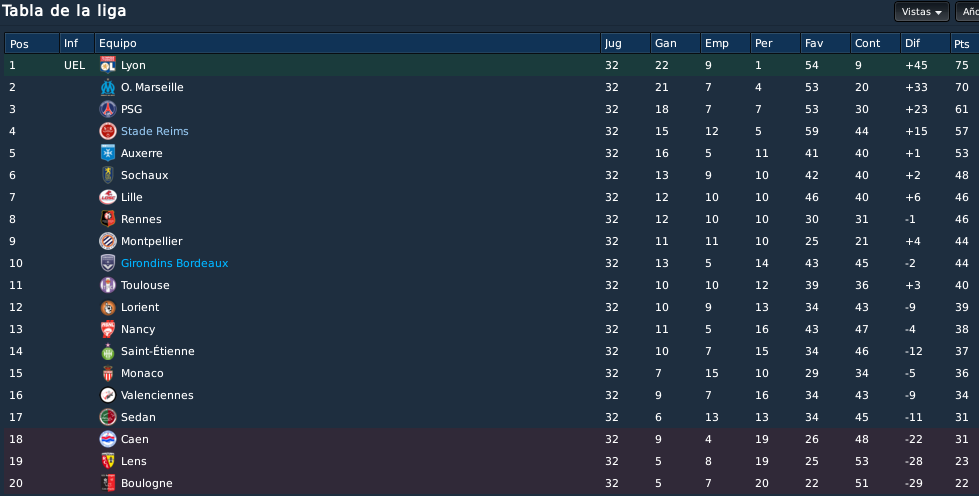This screenshot has height=496, width=979.
Task: Click the PSG club crest icon
Action: tap(108, 109)
